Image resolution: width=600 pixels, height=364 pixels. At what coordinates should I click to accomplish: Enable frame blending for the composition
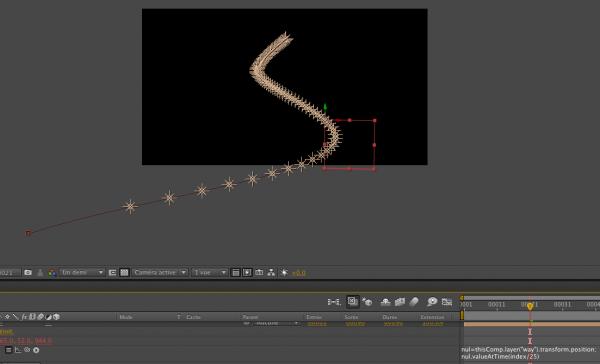400,302
